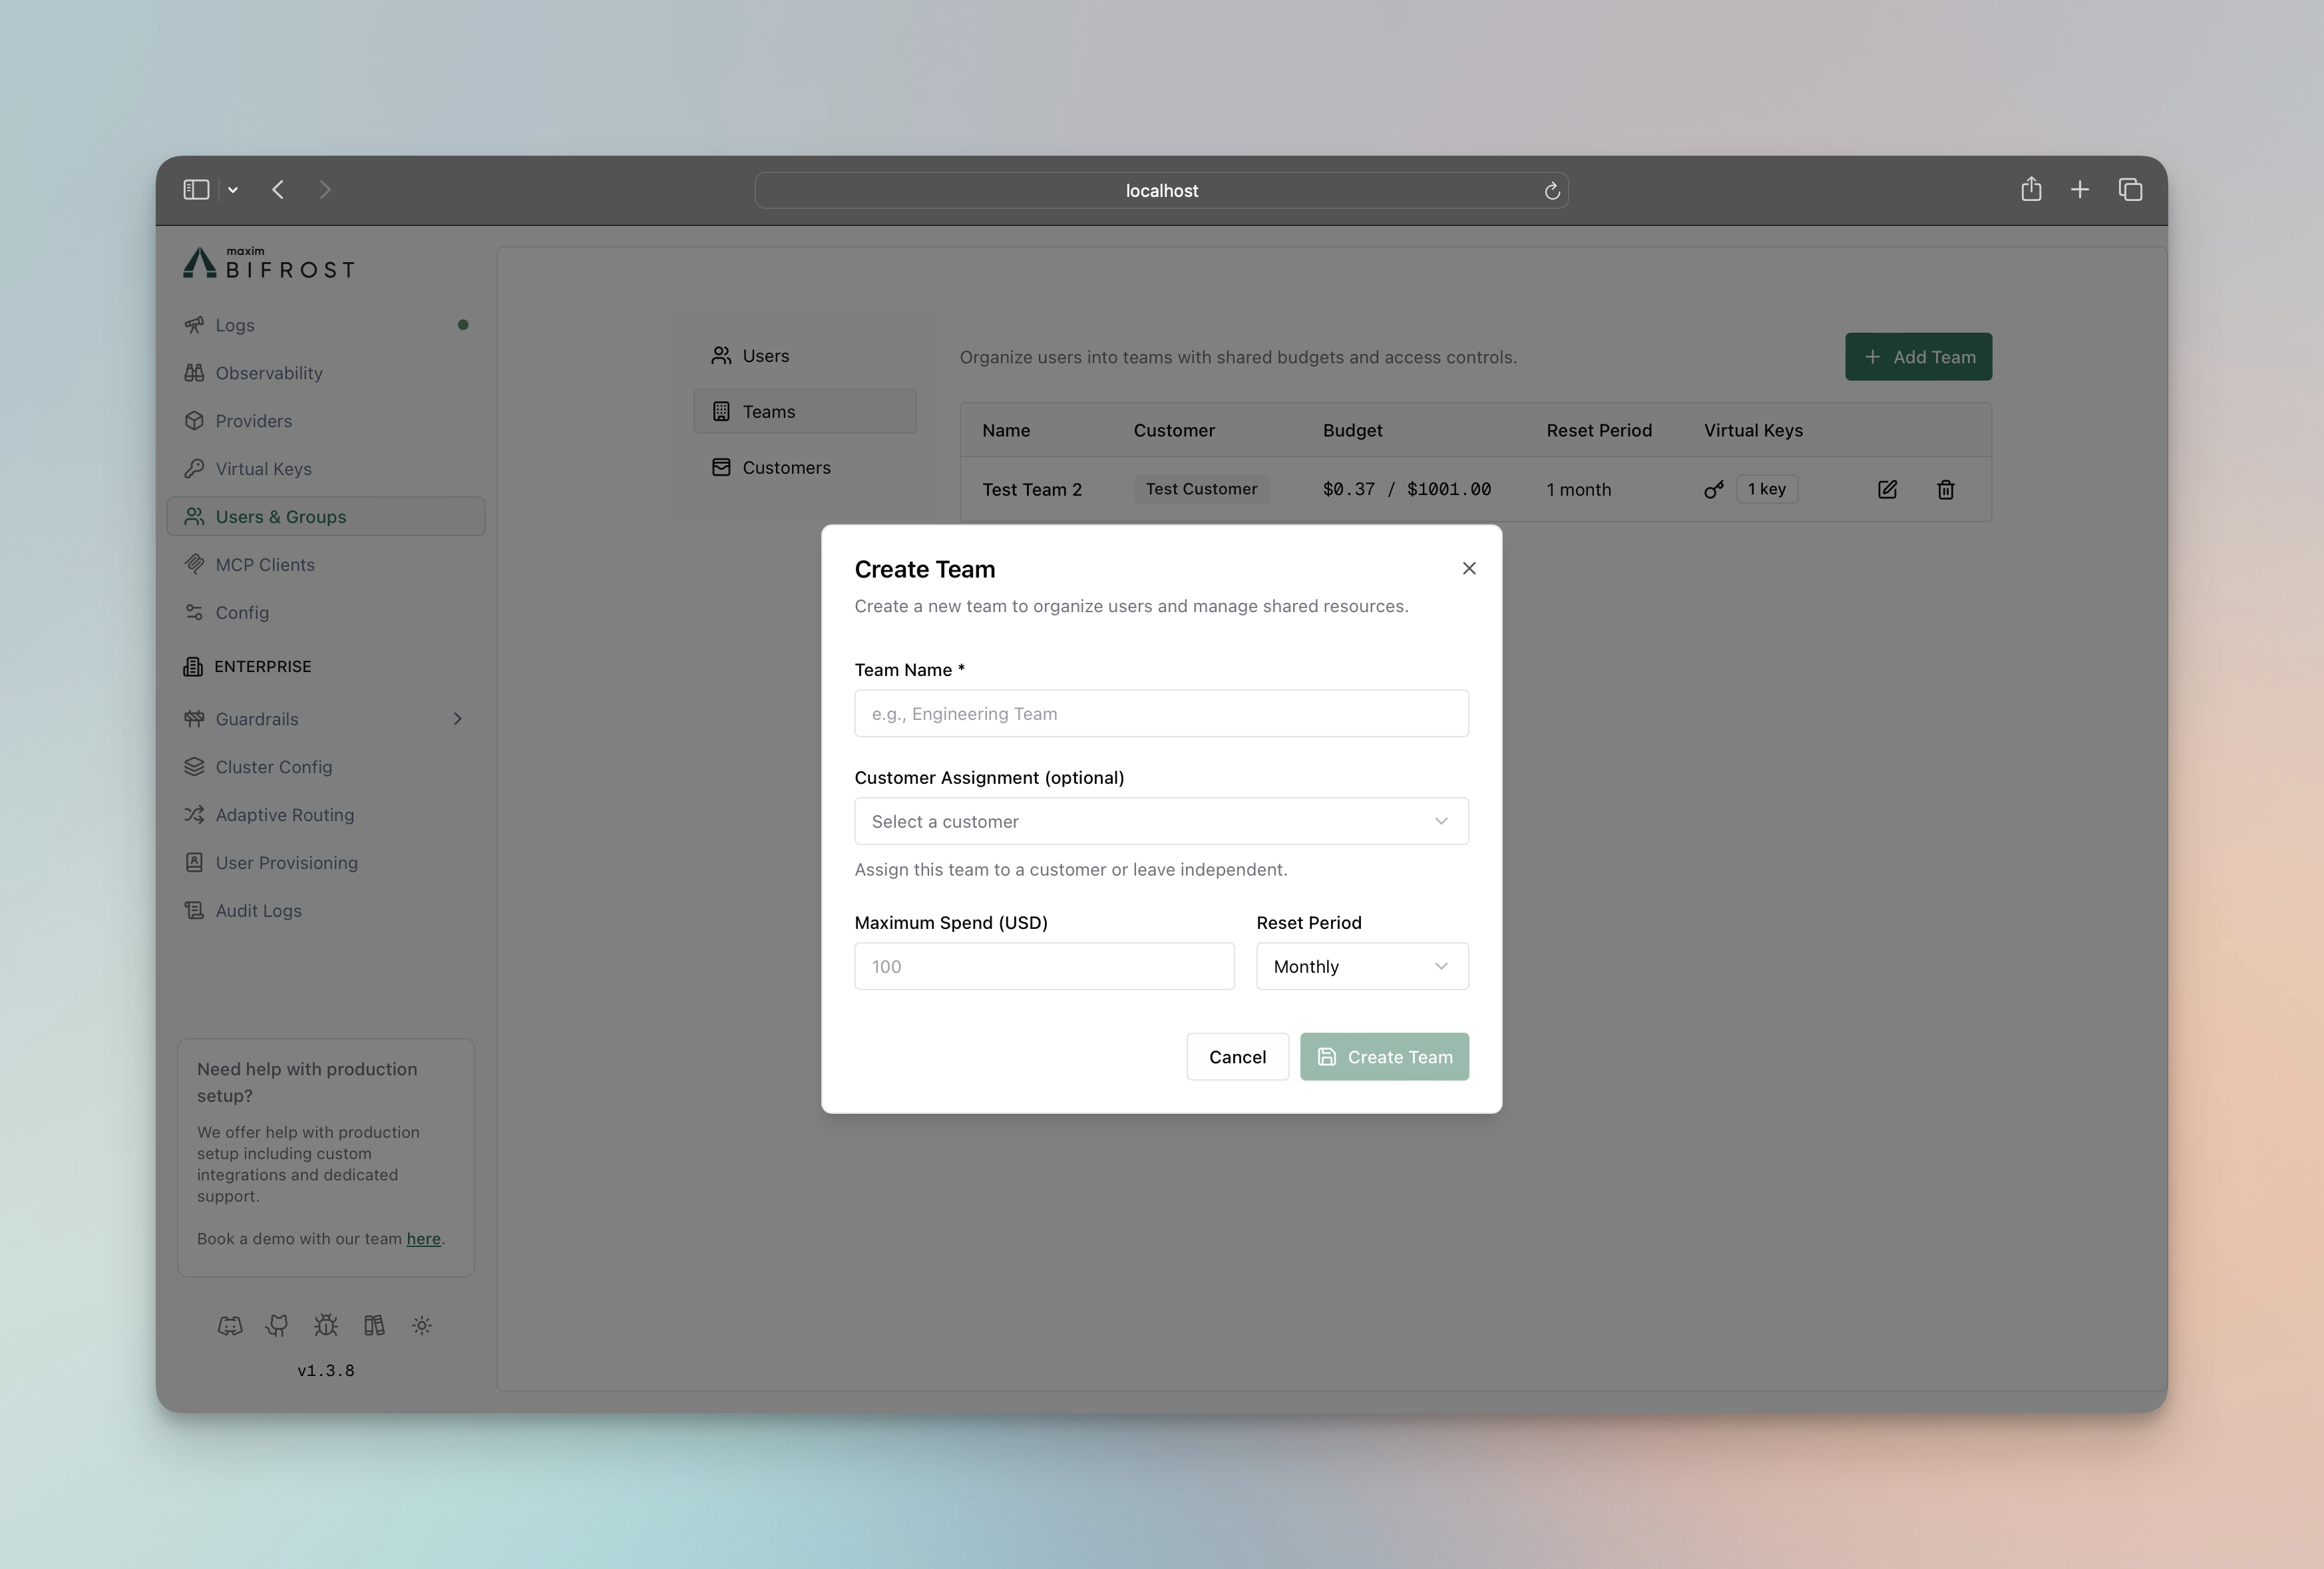This screenshot has height=1569, width=2324.
Task: Toggle light theme sun icon
Action: point(422,1325)
